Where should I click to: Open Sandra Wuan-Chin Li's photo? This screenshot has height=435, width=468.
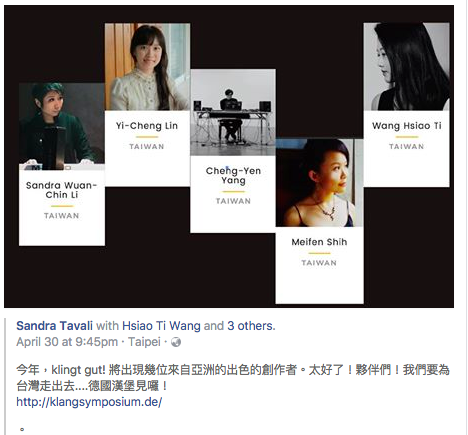coord(62,126)
